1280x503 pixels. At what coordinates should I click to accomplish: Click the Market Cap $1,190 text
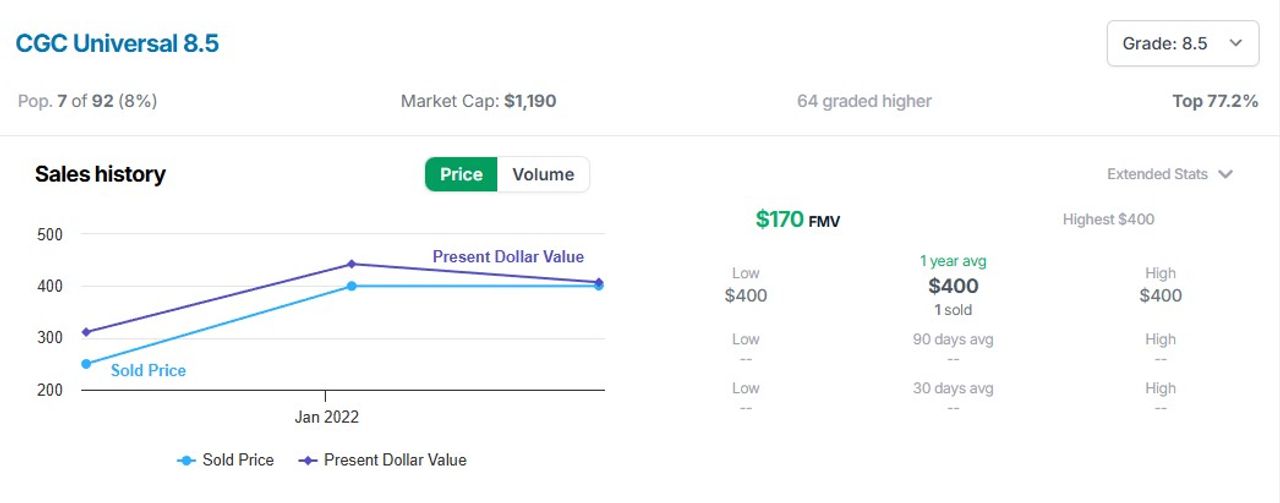pyautogui.click(x=478, y=101)
